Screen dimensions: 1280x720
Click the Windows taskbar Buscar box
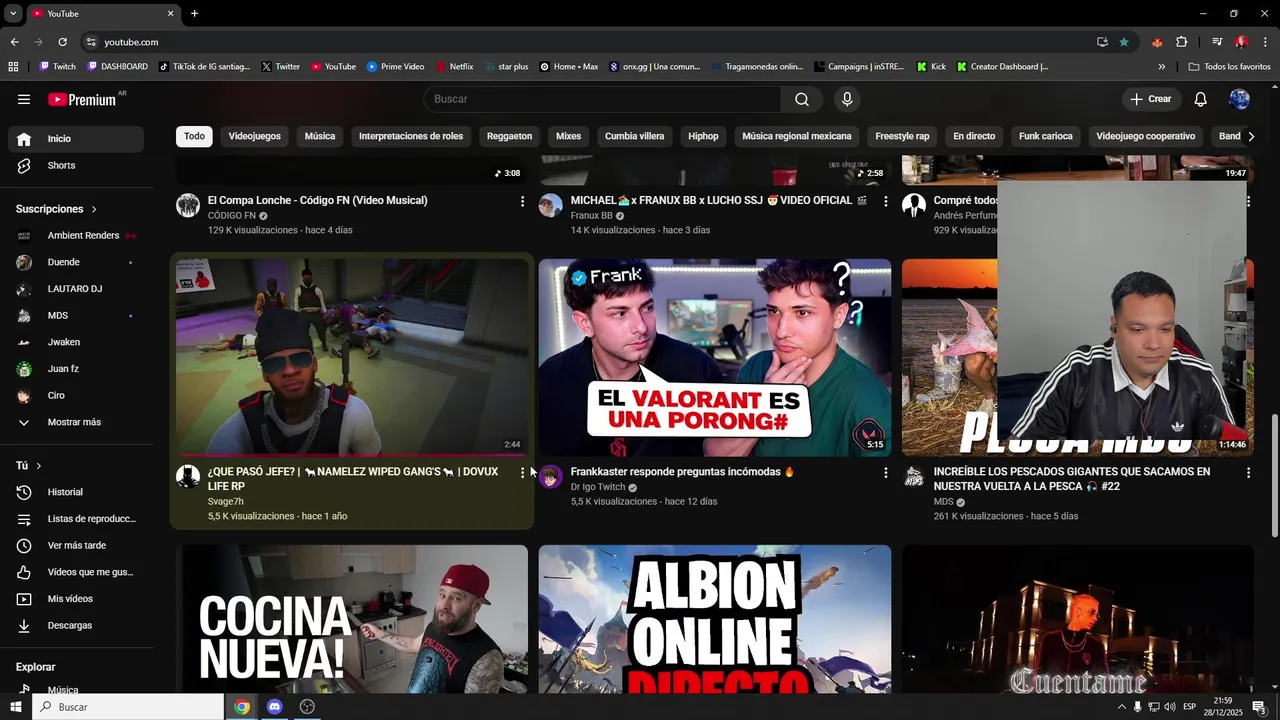tap(128, 707)
